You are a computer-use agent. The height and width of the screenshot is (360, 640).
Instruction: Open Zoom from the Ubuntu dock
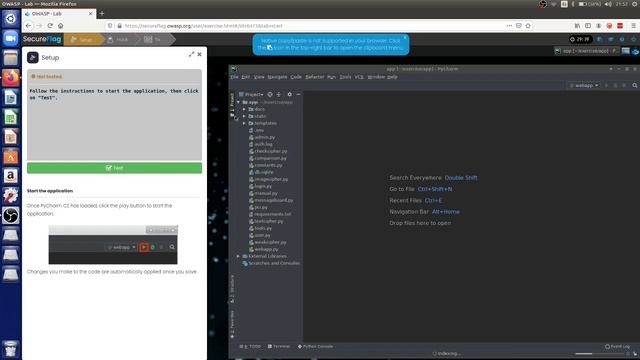tap(11, 38)
